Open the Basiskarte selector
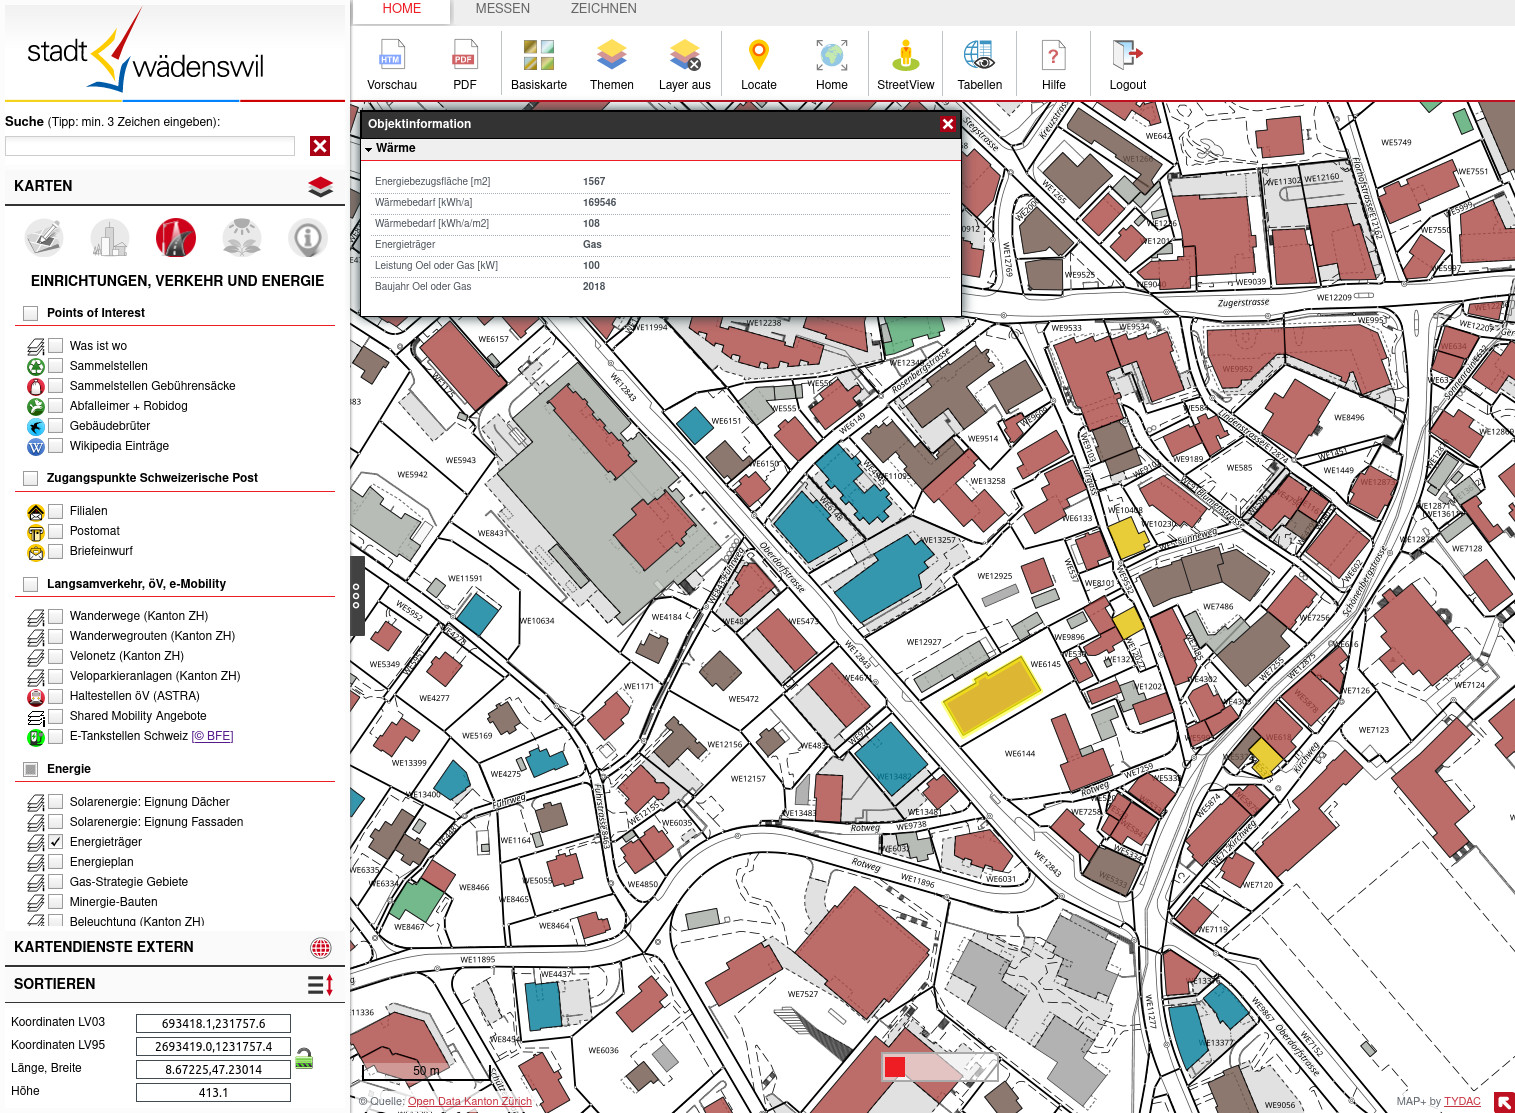Screen dimensions: 1515x1113 [x=539, y=65]
